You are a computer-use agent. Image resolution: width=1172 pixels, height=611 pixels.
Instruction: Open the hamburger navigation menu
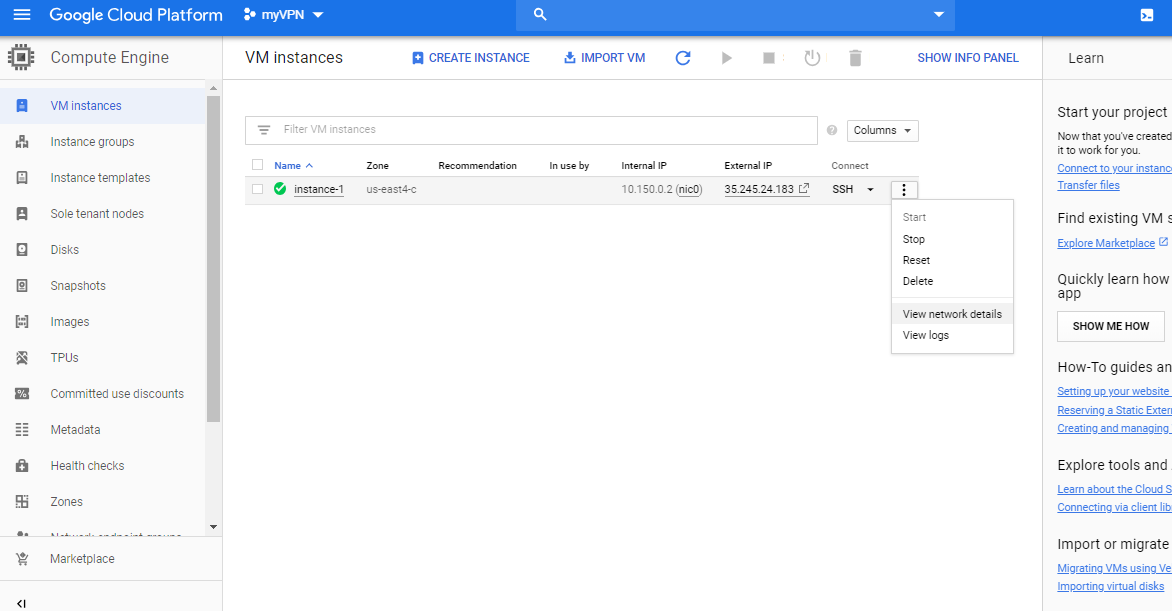point(22,15)
